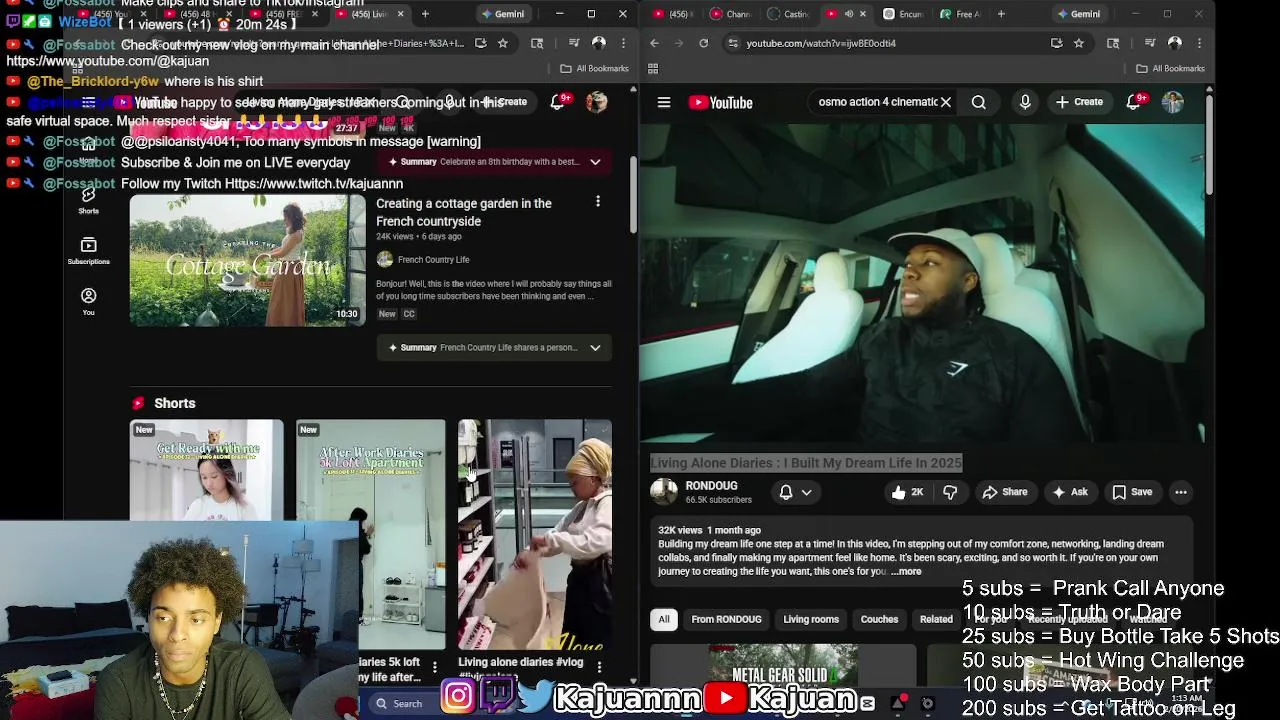Click the Create button in the right window
Viewport: 1280px width, 720px height.
[1078, 102]
